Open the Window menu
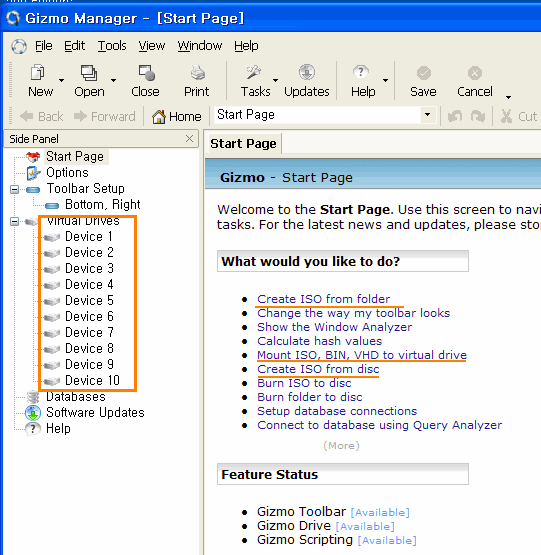 pos(200,46)
